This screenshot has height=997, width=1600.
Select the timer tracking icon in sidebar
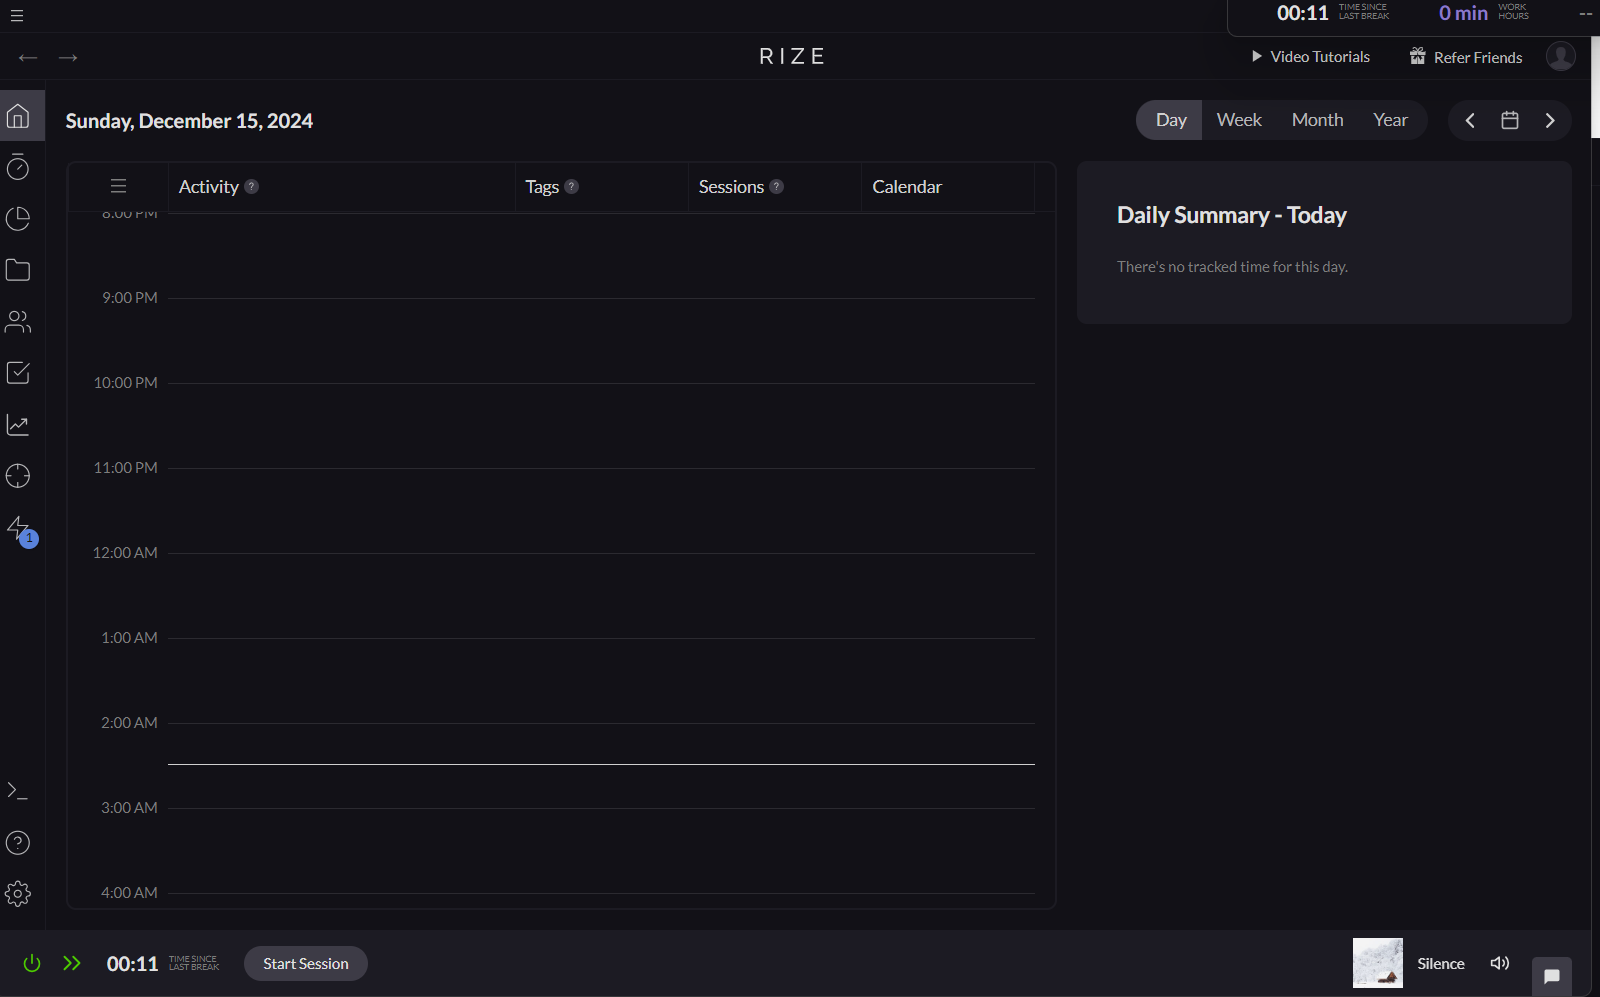[x=18, y=167]
